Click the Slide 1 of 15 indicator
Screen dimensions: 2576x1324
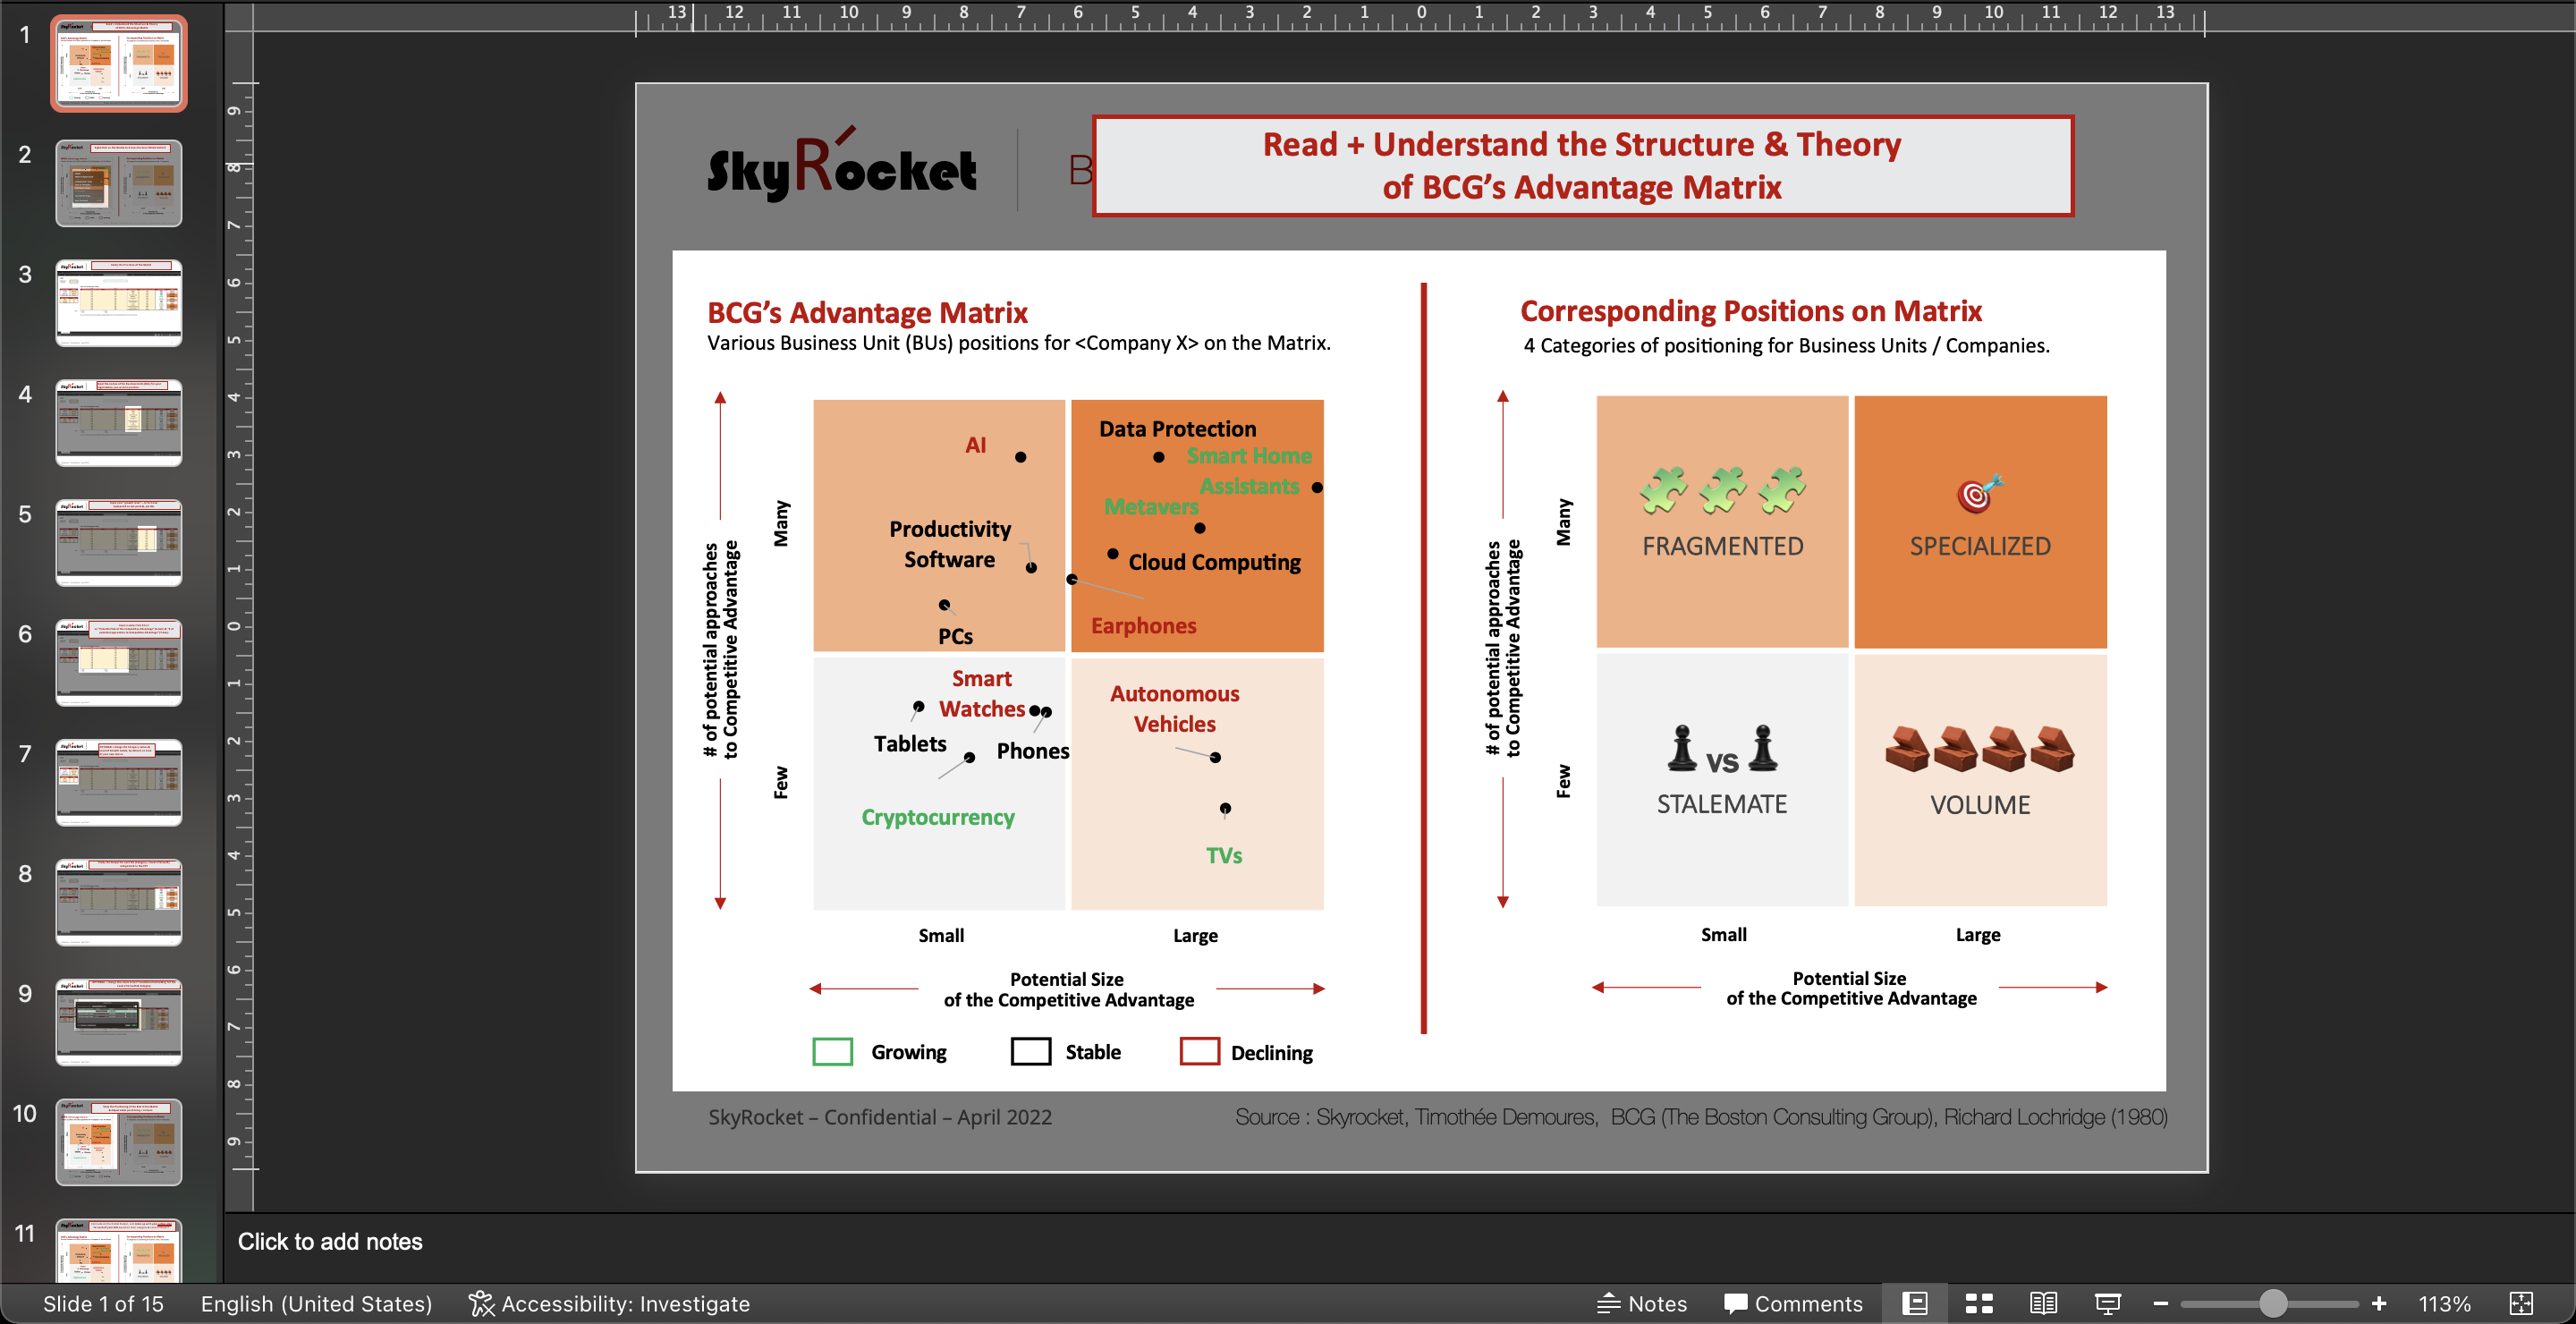pos(103,1303)
